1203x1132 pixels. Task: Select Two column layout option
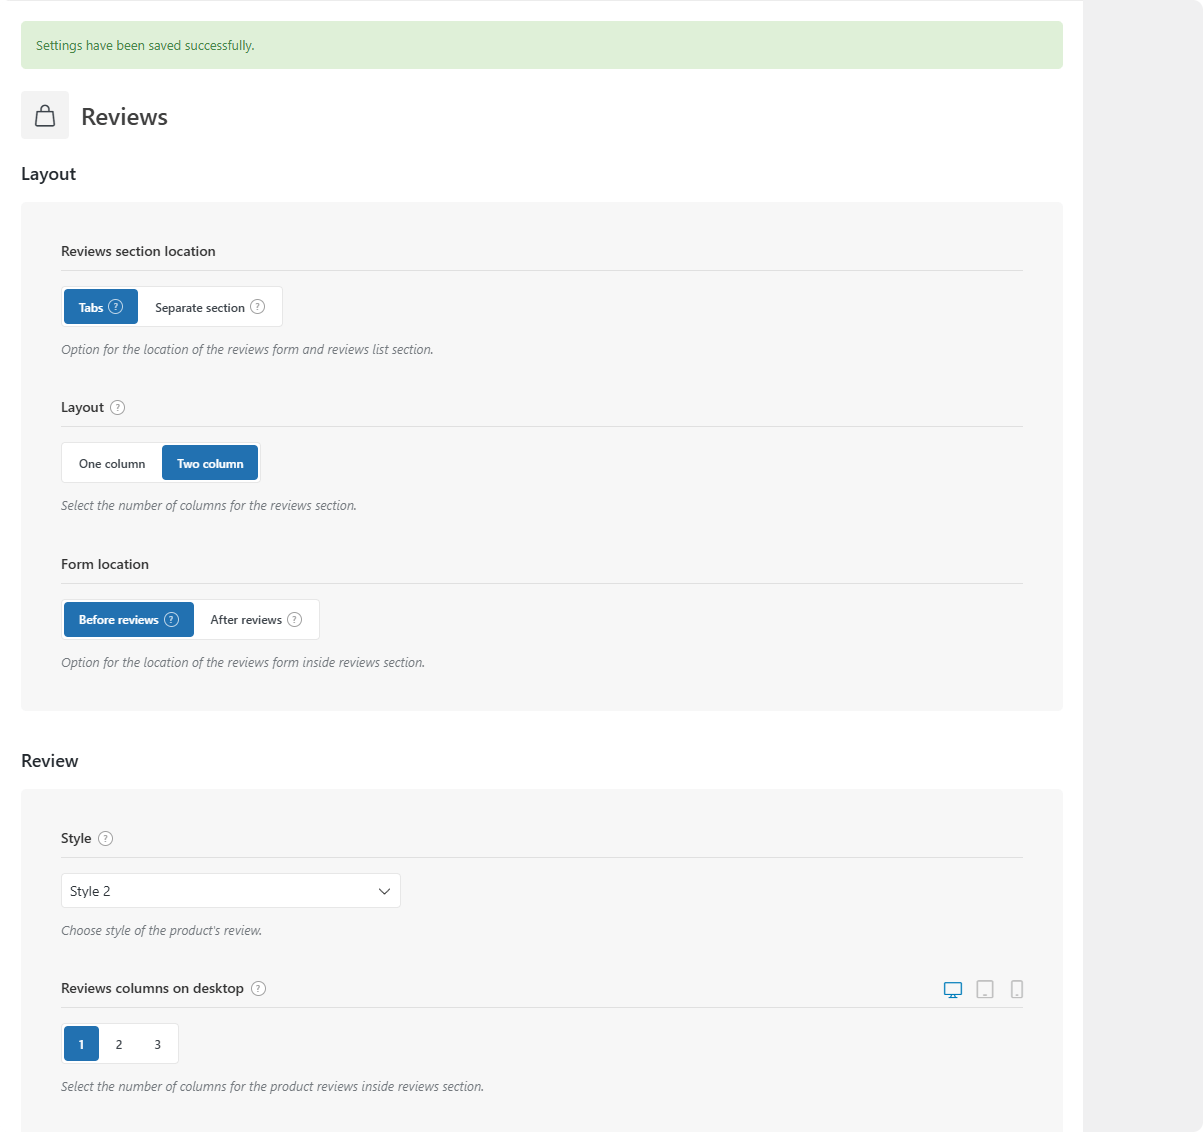coord(210,463)
